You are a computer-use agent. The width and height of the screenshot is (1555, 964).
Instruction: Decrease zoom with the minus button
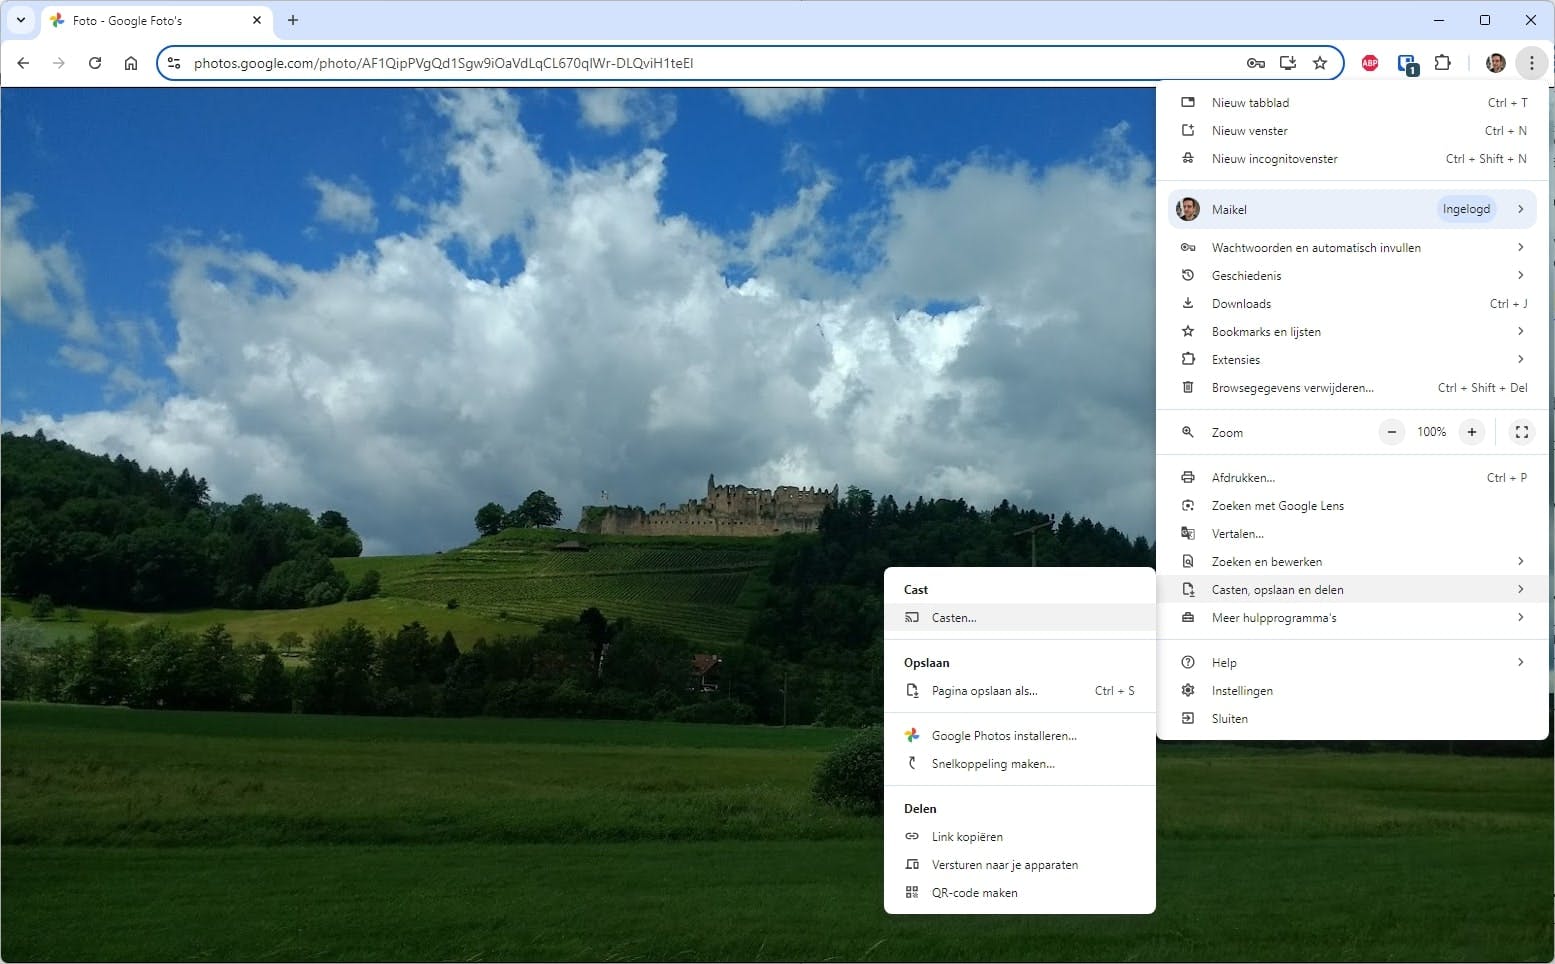click(1391, 432)
